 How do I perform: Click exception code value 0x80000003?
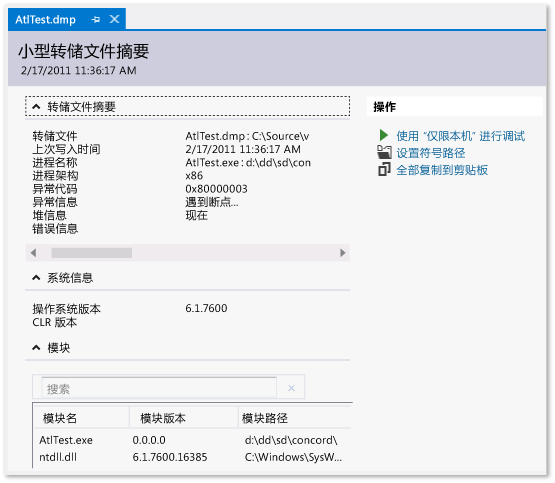(x=216, y=189)
